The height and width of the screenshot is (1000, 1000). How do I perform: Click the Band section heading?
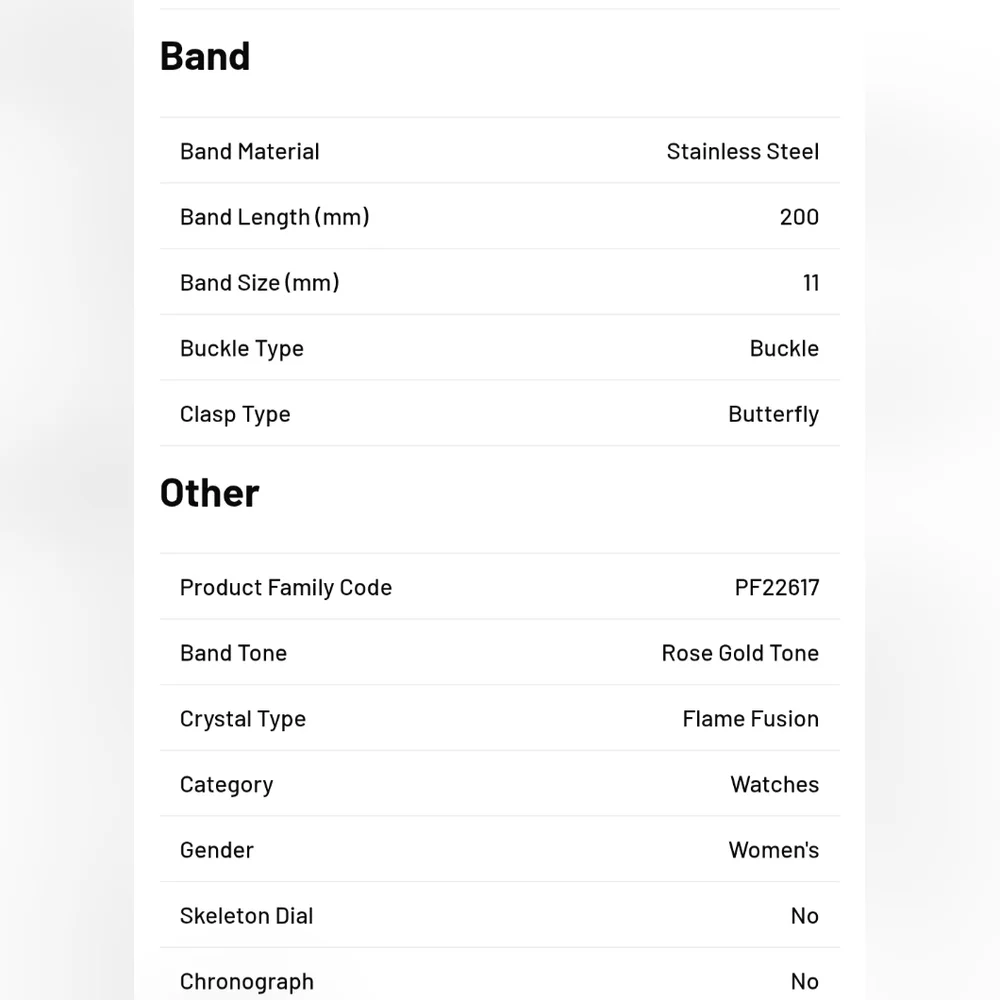205,56
